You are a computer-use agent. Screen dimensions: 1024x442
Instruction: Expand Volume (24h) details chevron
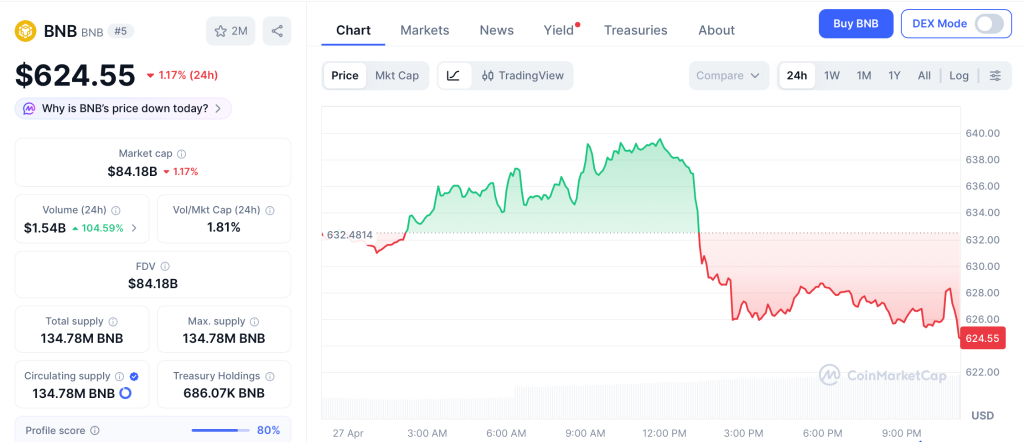pyautogui.click(x=134, y=228)
